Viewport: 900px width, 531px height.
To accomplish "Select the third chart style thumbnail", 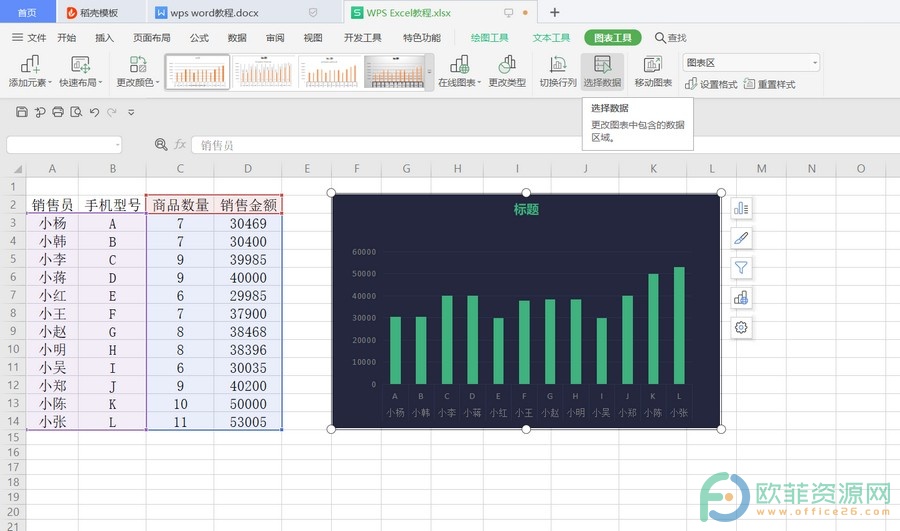I will 330,72.
